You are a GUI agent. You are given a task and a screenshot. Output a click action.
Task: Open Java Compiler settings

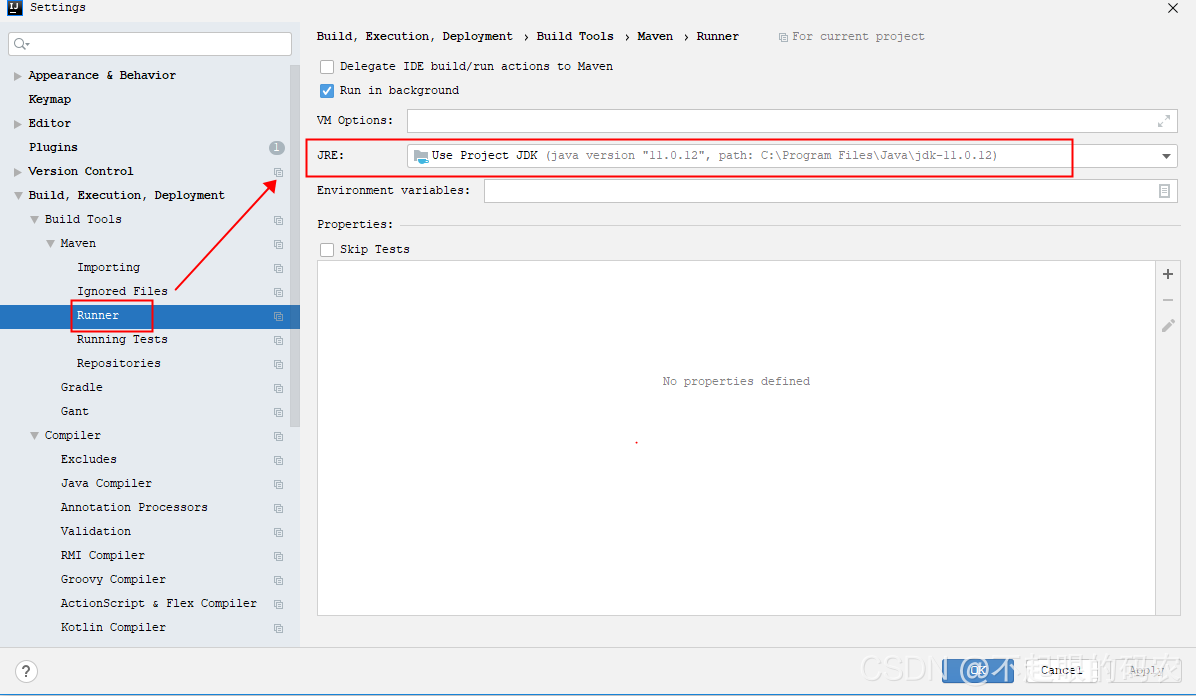pyautogui.click(x=106, y=484)
